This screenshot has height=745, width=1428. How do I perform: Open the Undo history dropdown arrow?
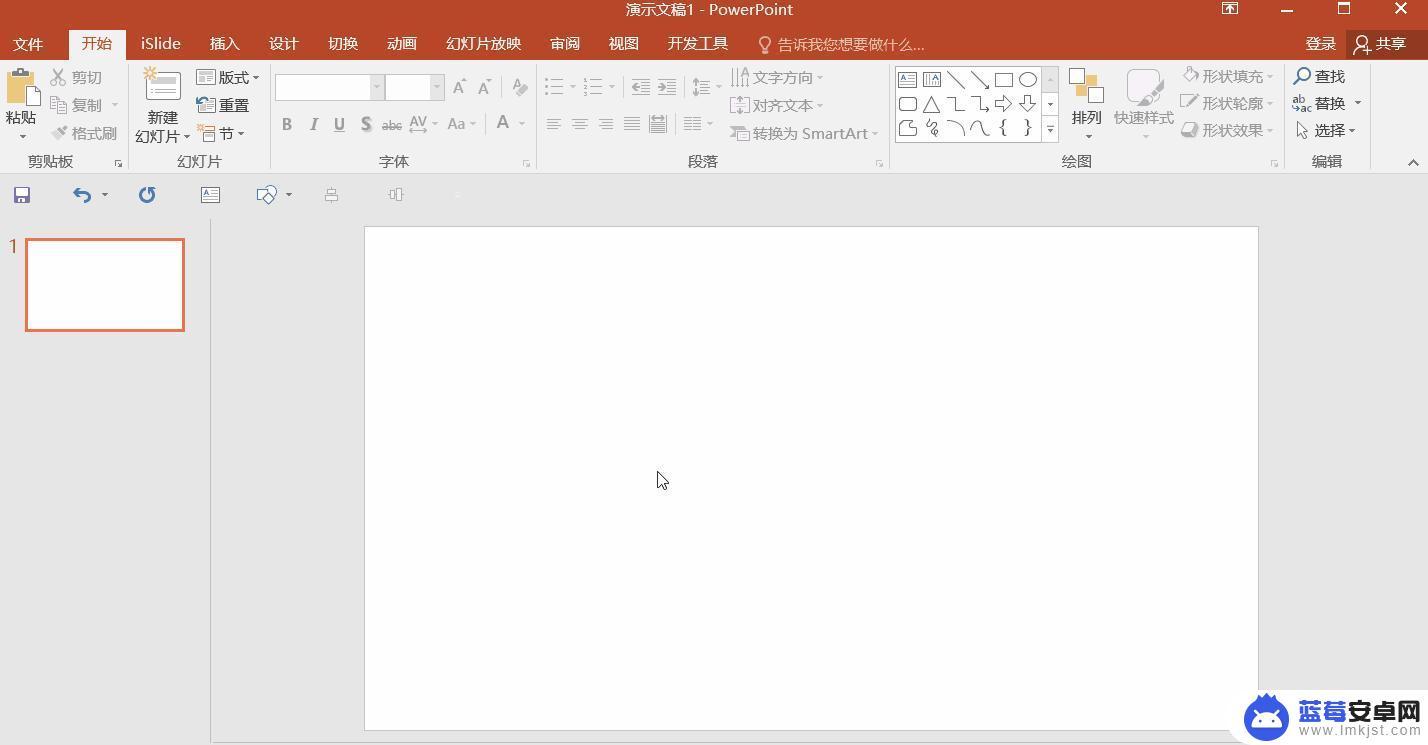point(104,195)
